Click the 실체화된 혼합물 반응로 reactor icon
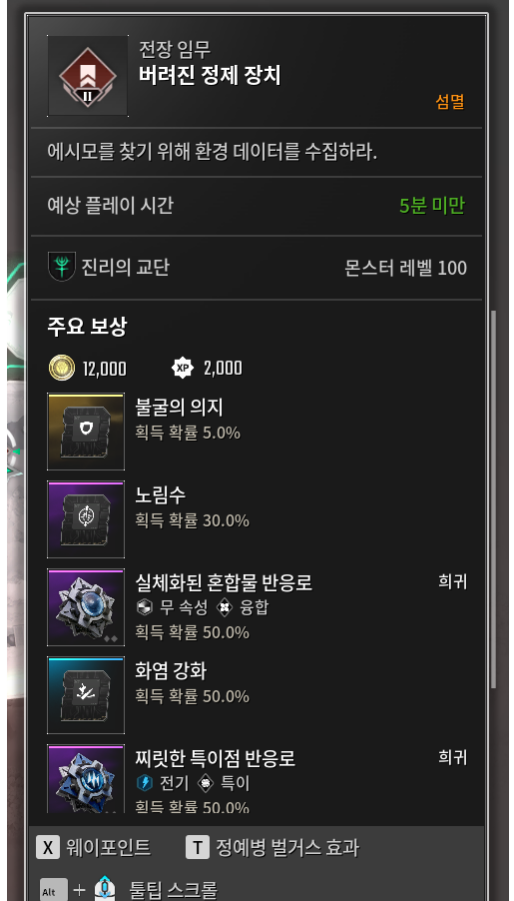The width and height of the screenshot is (514, 901). [86, 607]
